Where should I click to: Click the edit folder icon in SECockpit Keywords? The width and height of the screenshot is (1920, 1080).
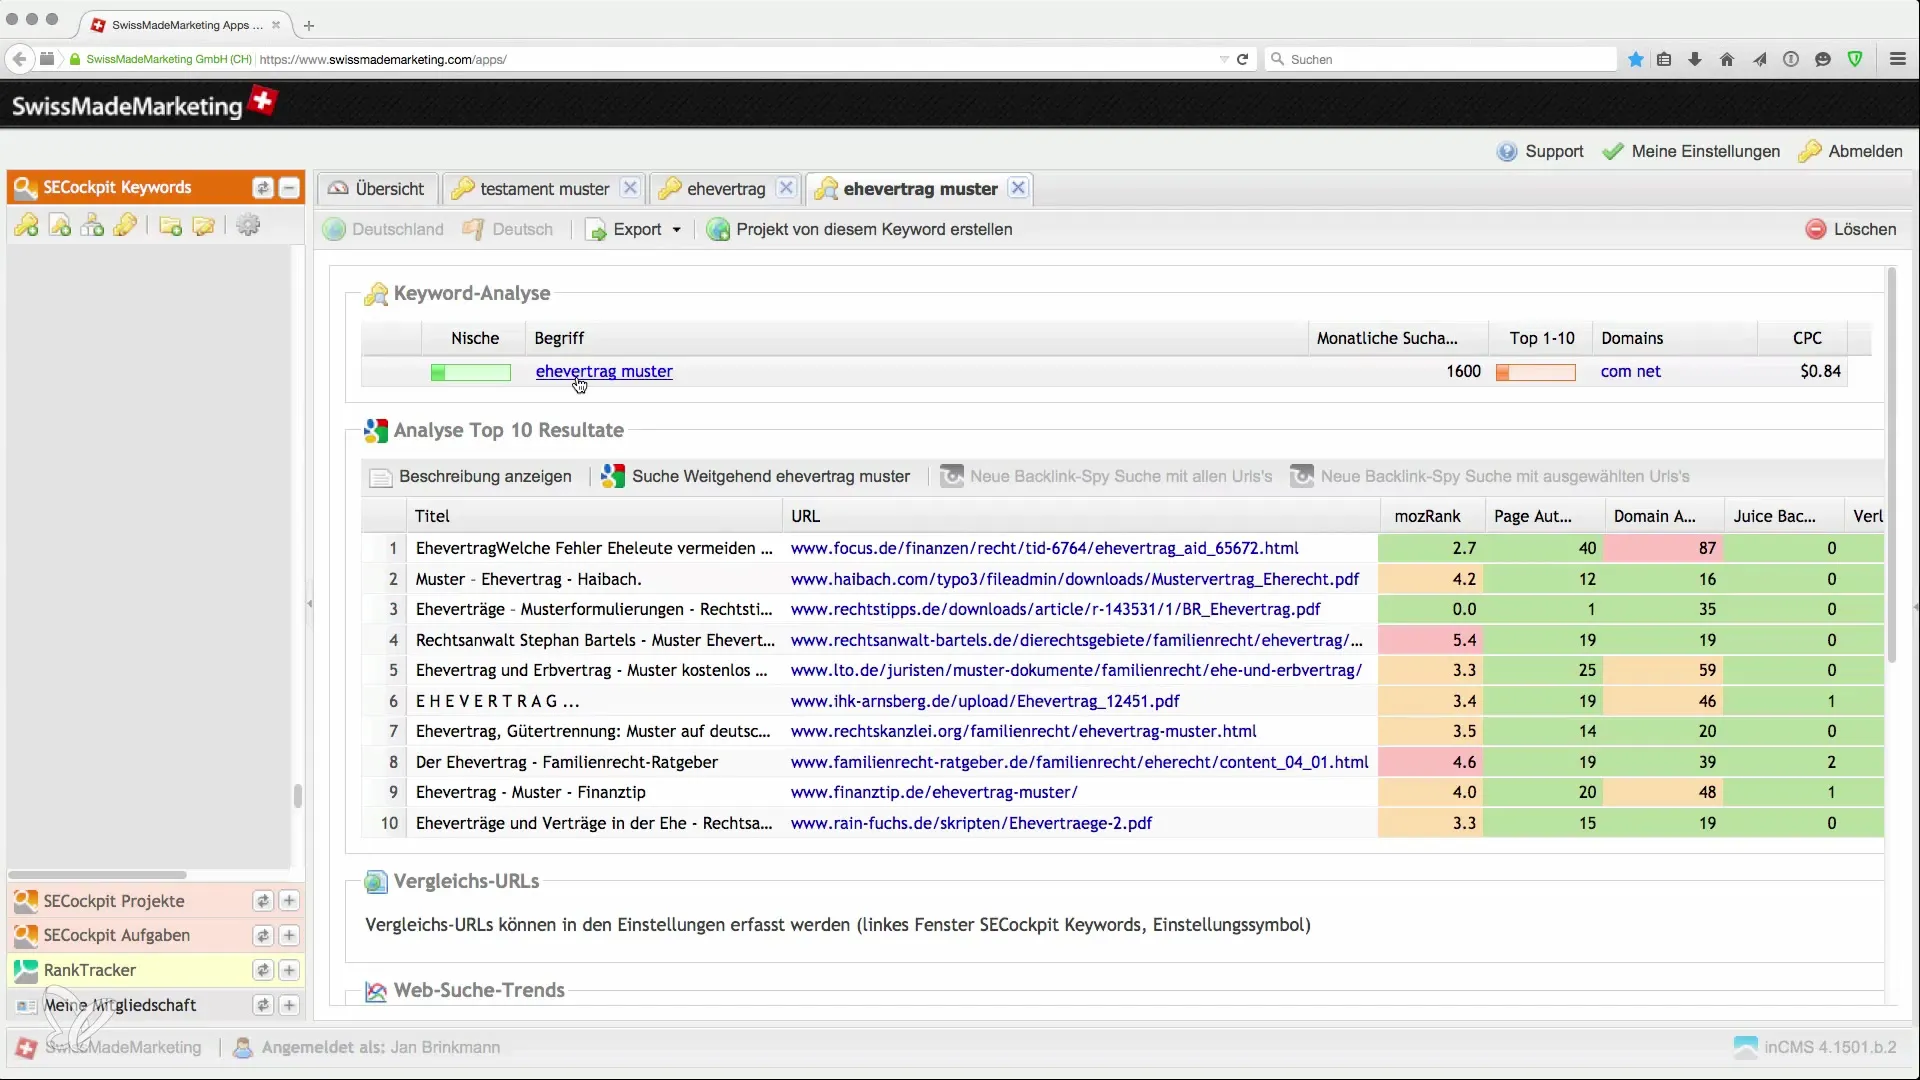[203, 226]
